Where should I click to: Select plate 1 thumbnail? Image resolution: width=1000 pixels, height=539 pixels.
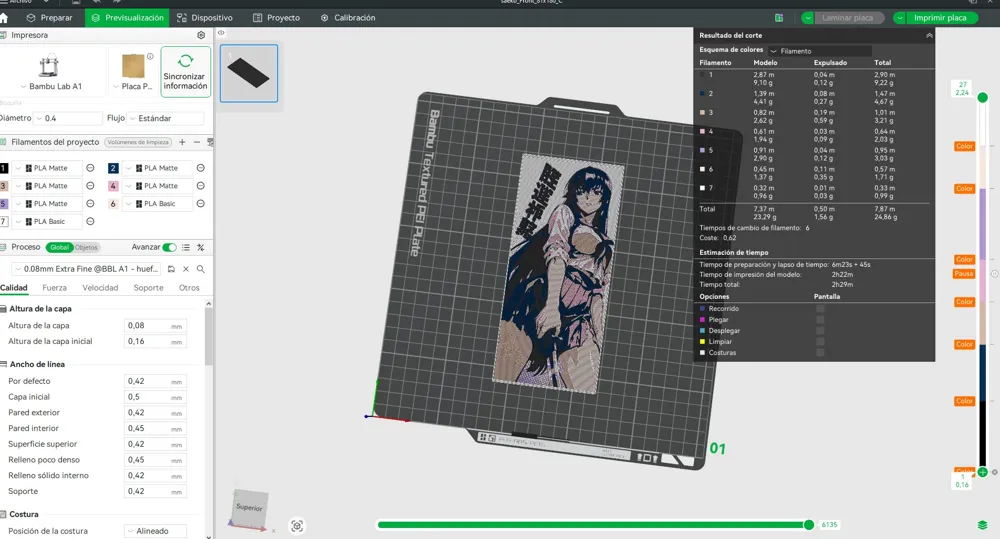pos(249,73)
